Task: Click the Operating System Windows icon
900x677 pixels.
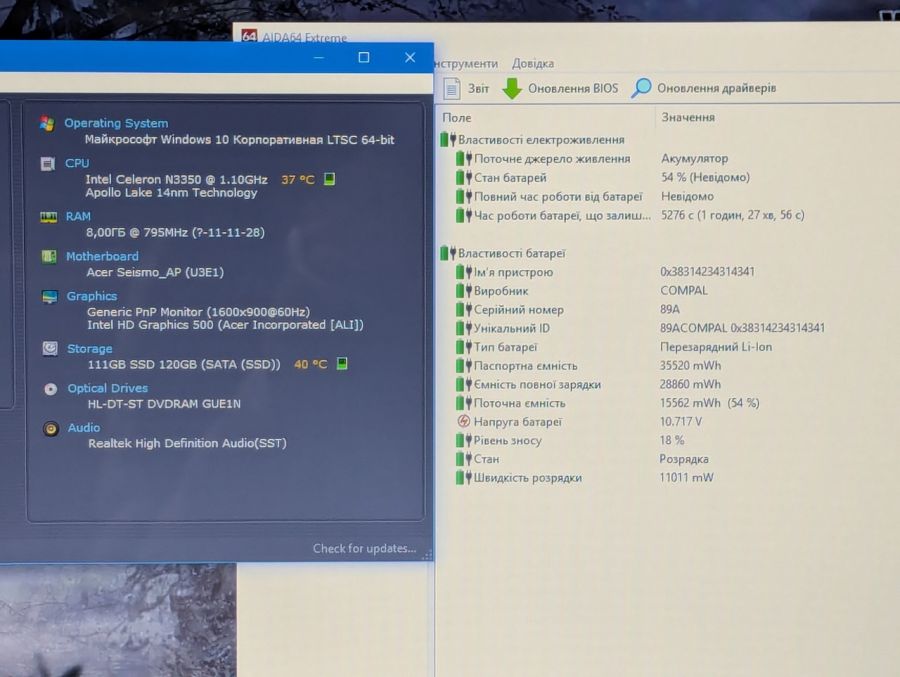Action: 47,123
